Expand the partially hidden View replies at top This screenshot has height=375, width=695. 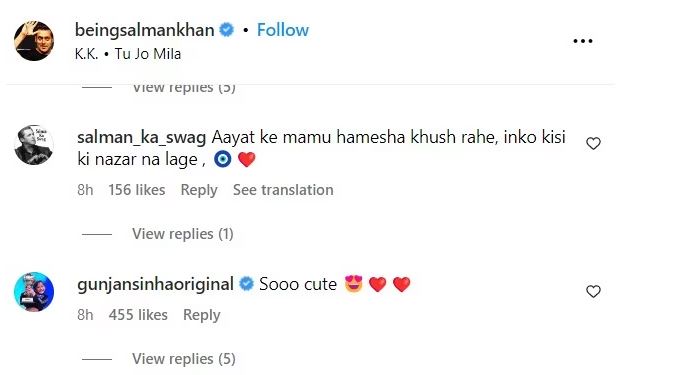(184, 88)
